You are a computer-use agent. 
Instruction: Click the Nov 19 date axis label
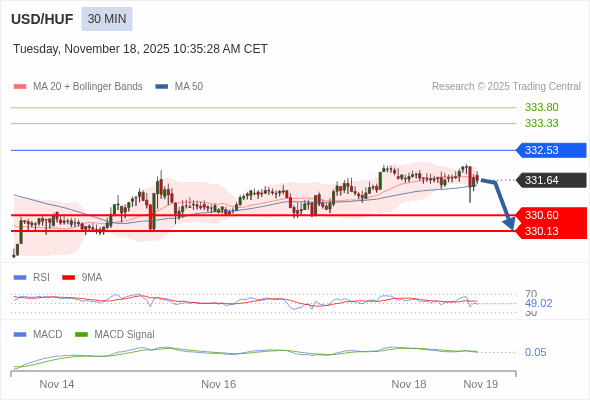[x=481, y=384]
